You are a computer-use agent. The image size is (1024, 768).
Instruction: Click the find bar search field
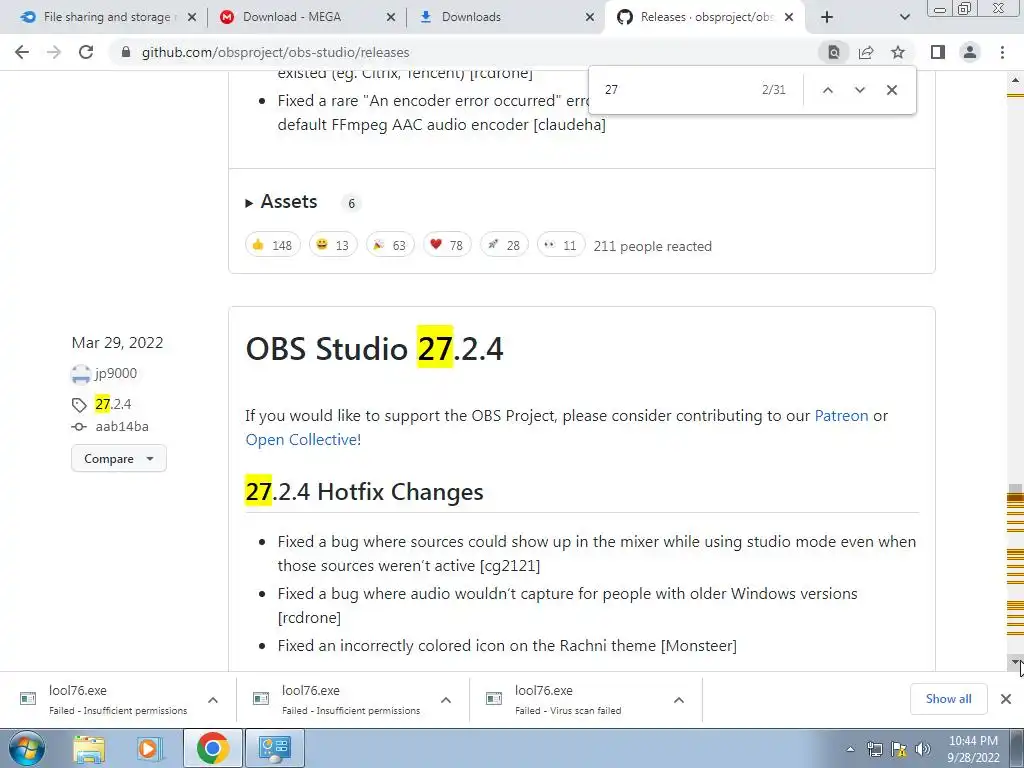point(676,89)
